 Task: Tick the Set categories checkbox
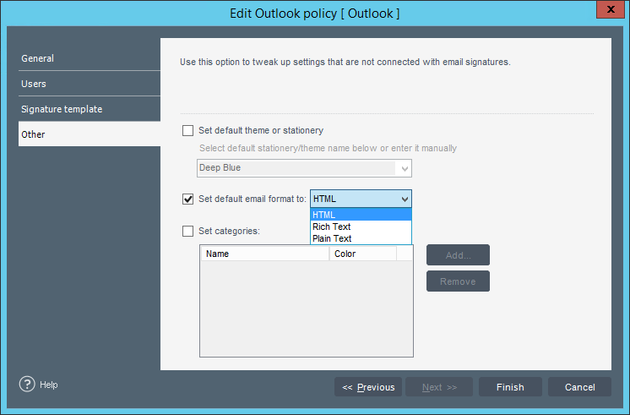188,231
